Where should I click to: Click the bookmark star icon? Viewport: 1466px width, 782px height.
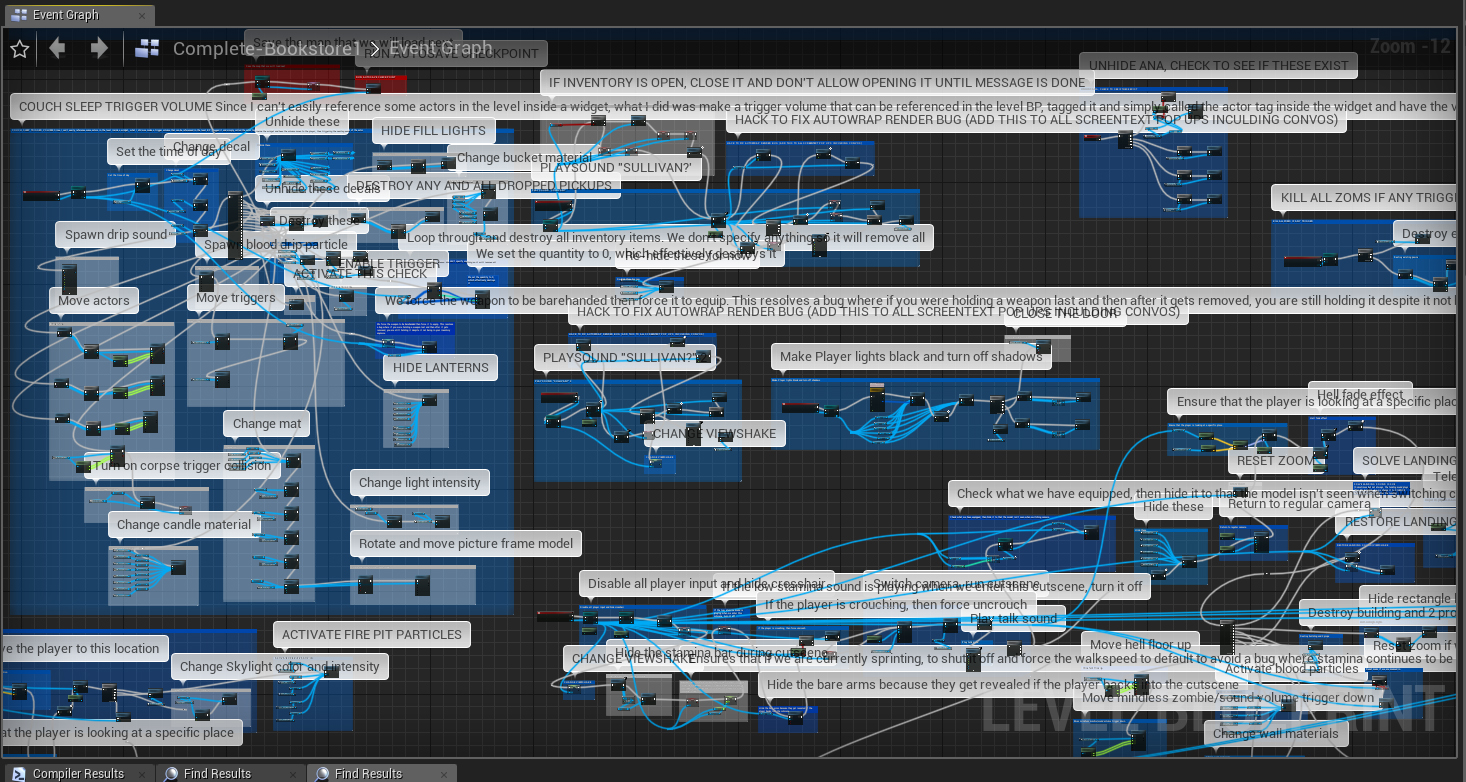[x=19, y=49]
